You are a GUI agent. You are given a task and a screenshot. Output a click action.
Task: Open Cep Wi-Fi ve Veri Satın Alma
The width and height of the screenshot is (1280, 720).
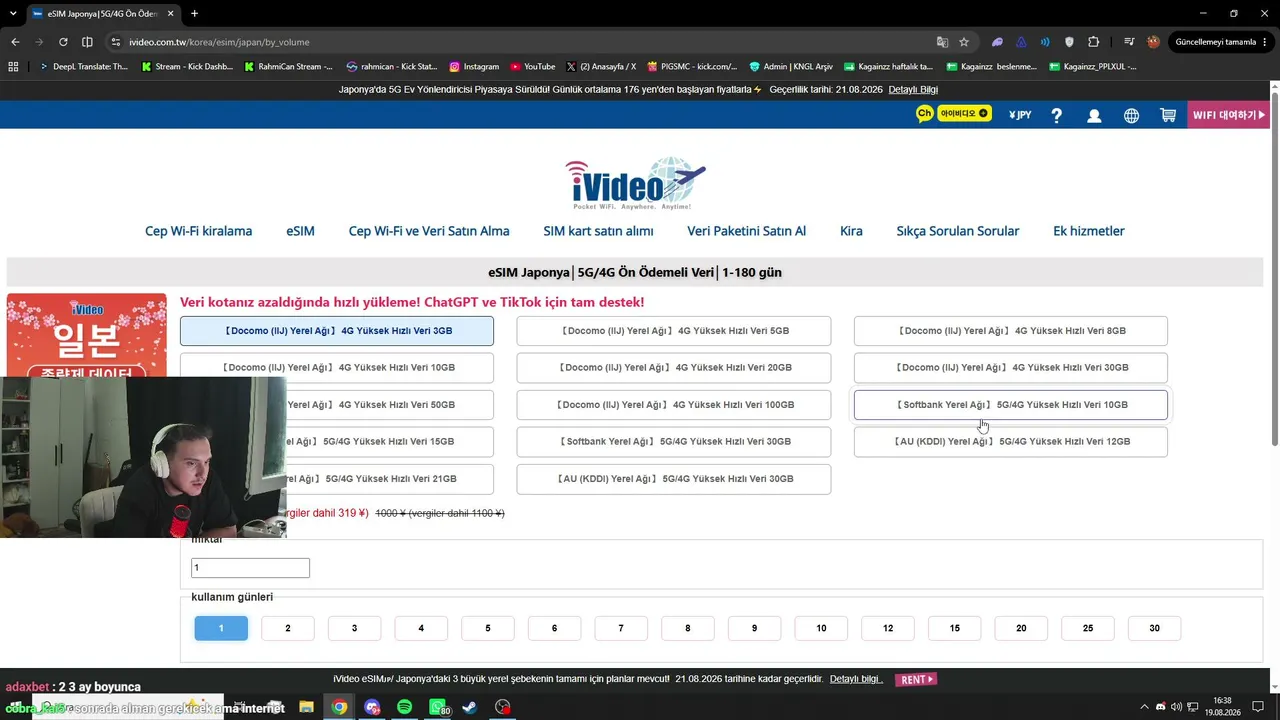(429, 231)
